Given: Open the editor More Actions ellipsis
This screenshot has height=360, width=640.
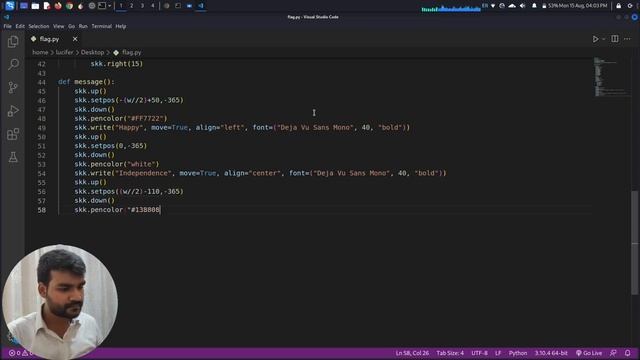Looking at the screenshot, I should click(x=627, y=39).
